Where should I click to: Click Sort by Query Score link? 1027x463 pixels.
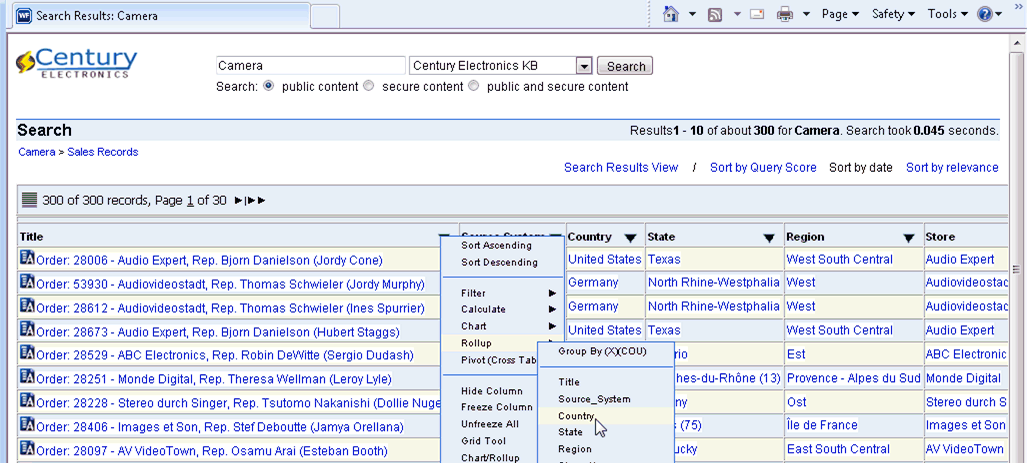763,168
